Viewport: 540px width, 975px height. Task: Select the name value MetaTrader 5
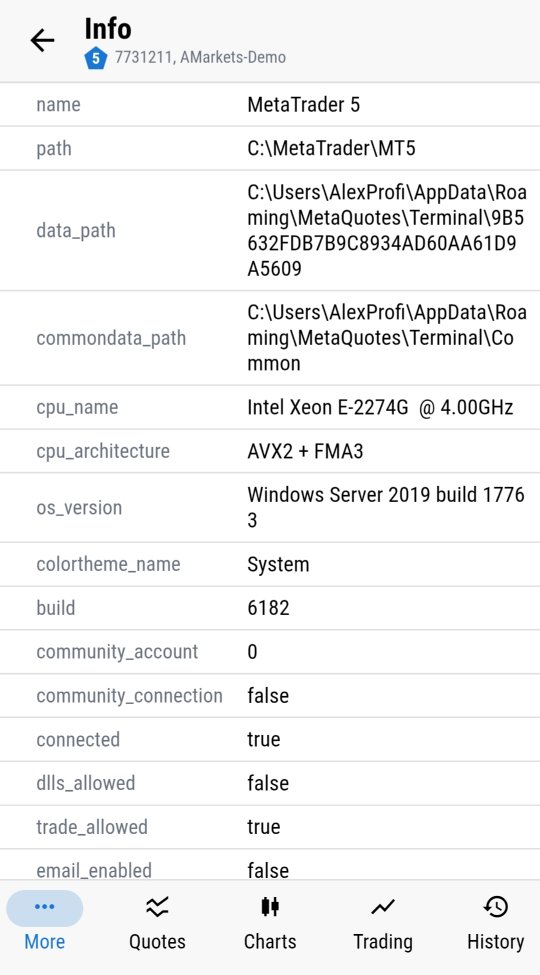click(x=304, y=104)
